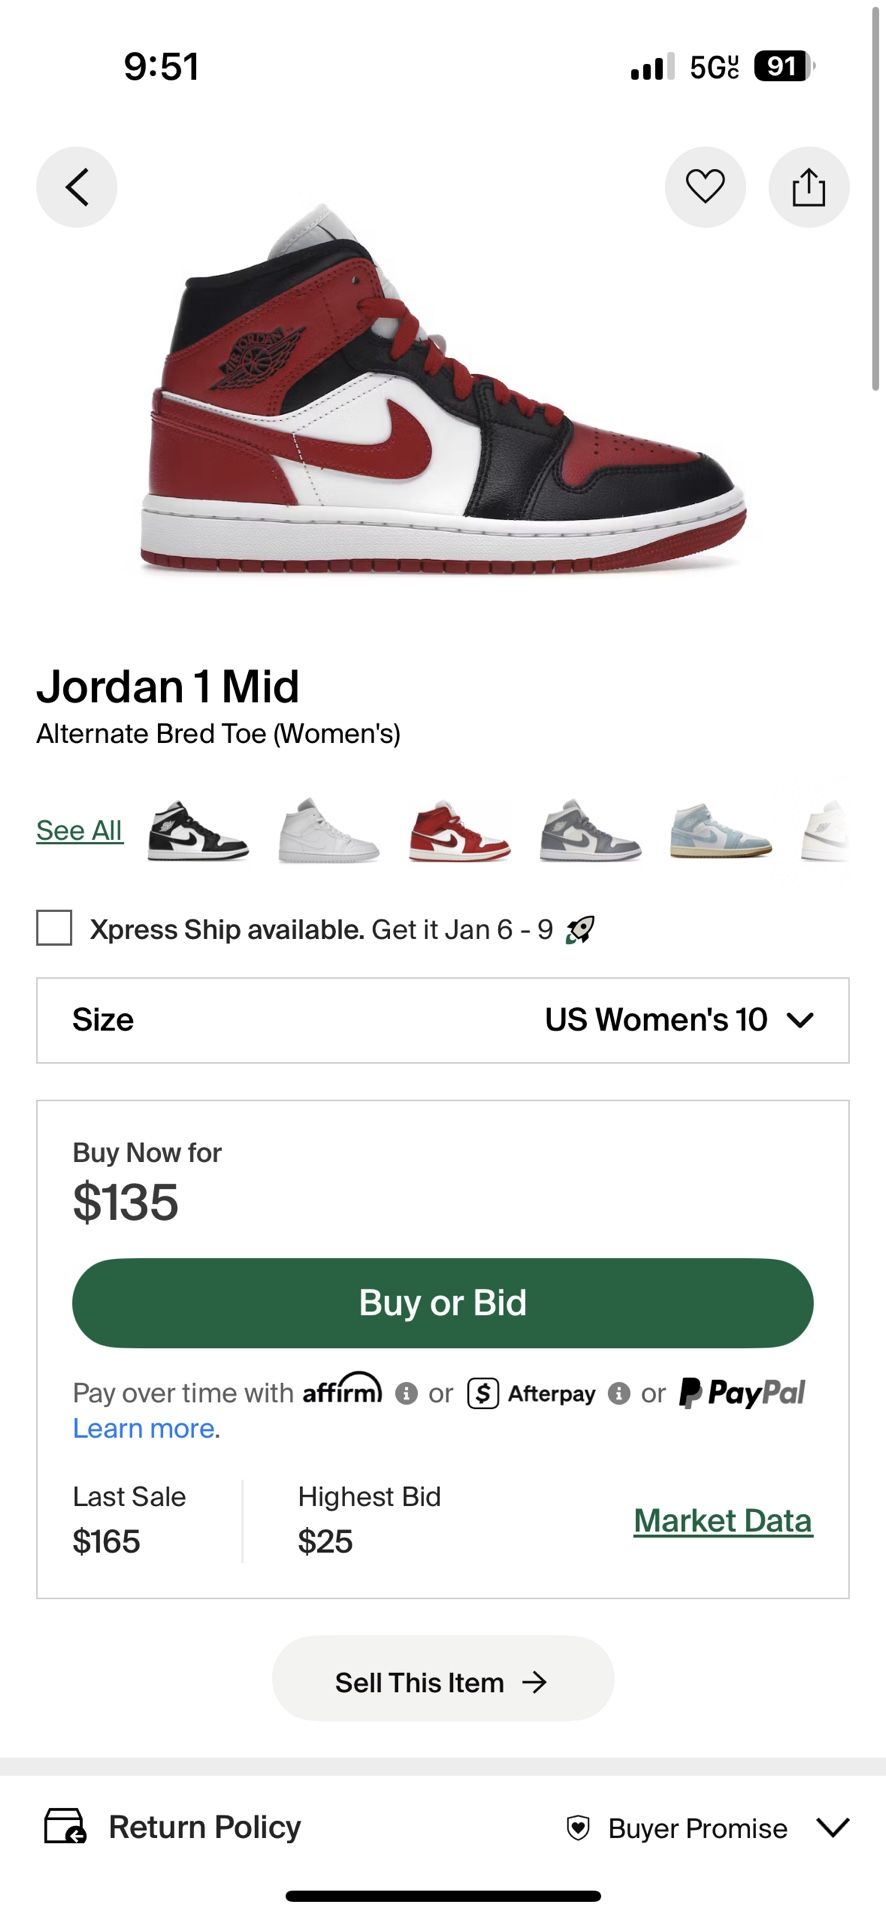Open the See All link
The width and height of the screenshot is (886, 1920).
pyautogui.click(x=79, y=830)
